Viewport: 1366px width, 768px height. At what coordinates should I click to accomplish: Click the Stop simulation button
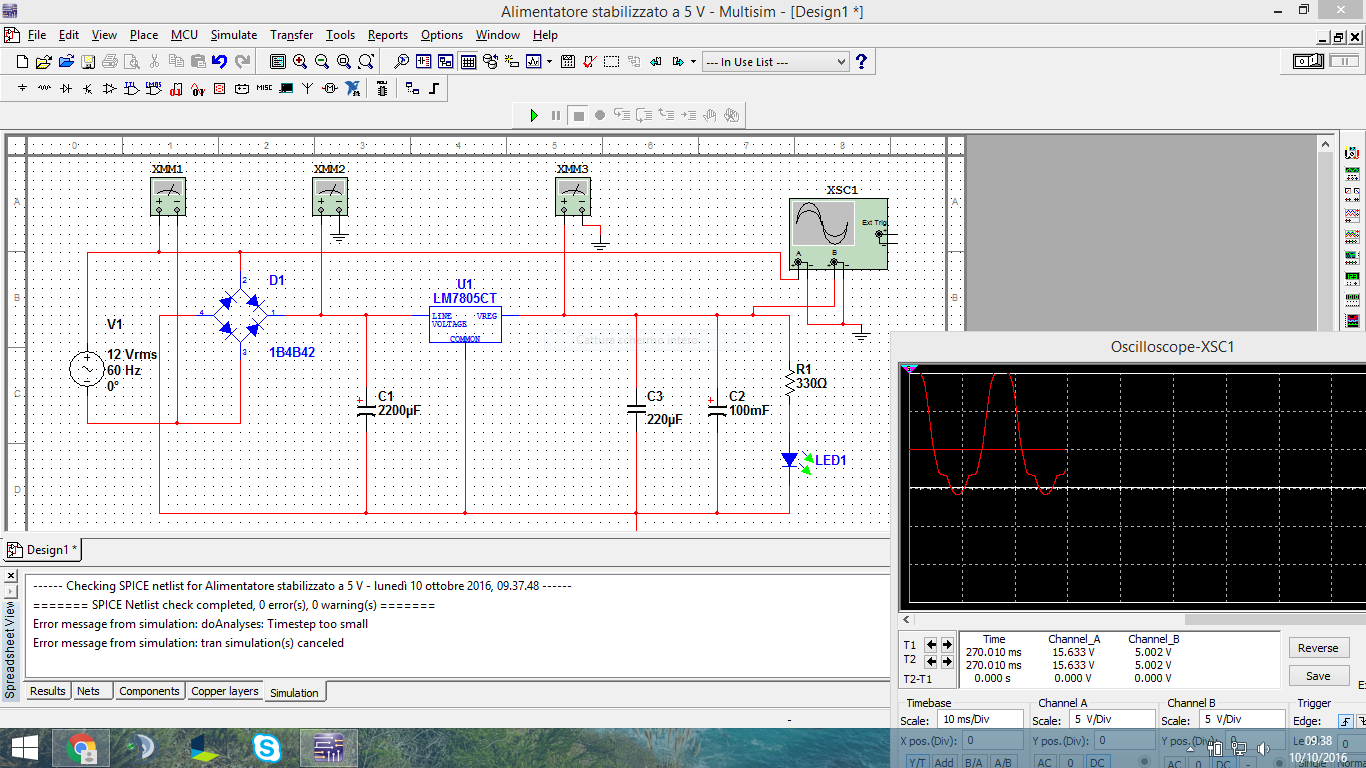click(578, 115)
